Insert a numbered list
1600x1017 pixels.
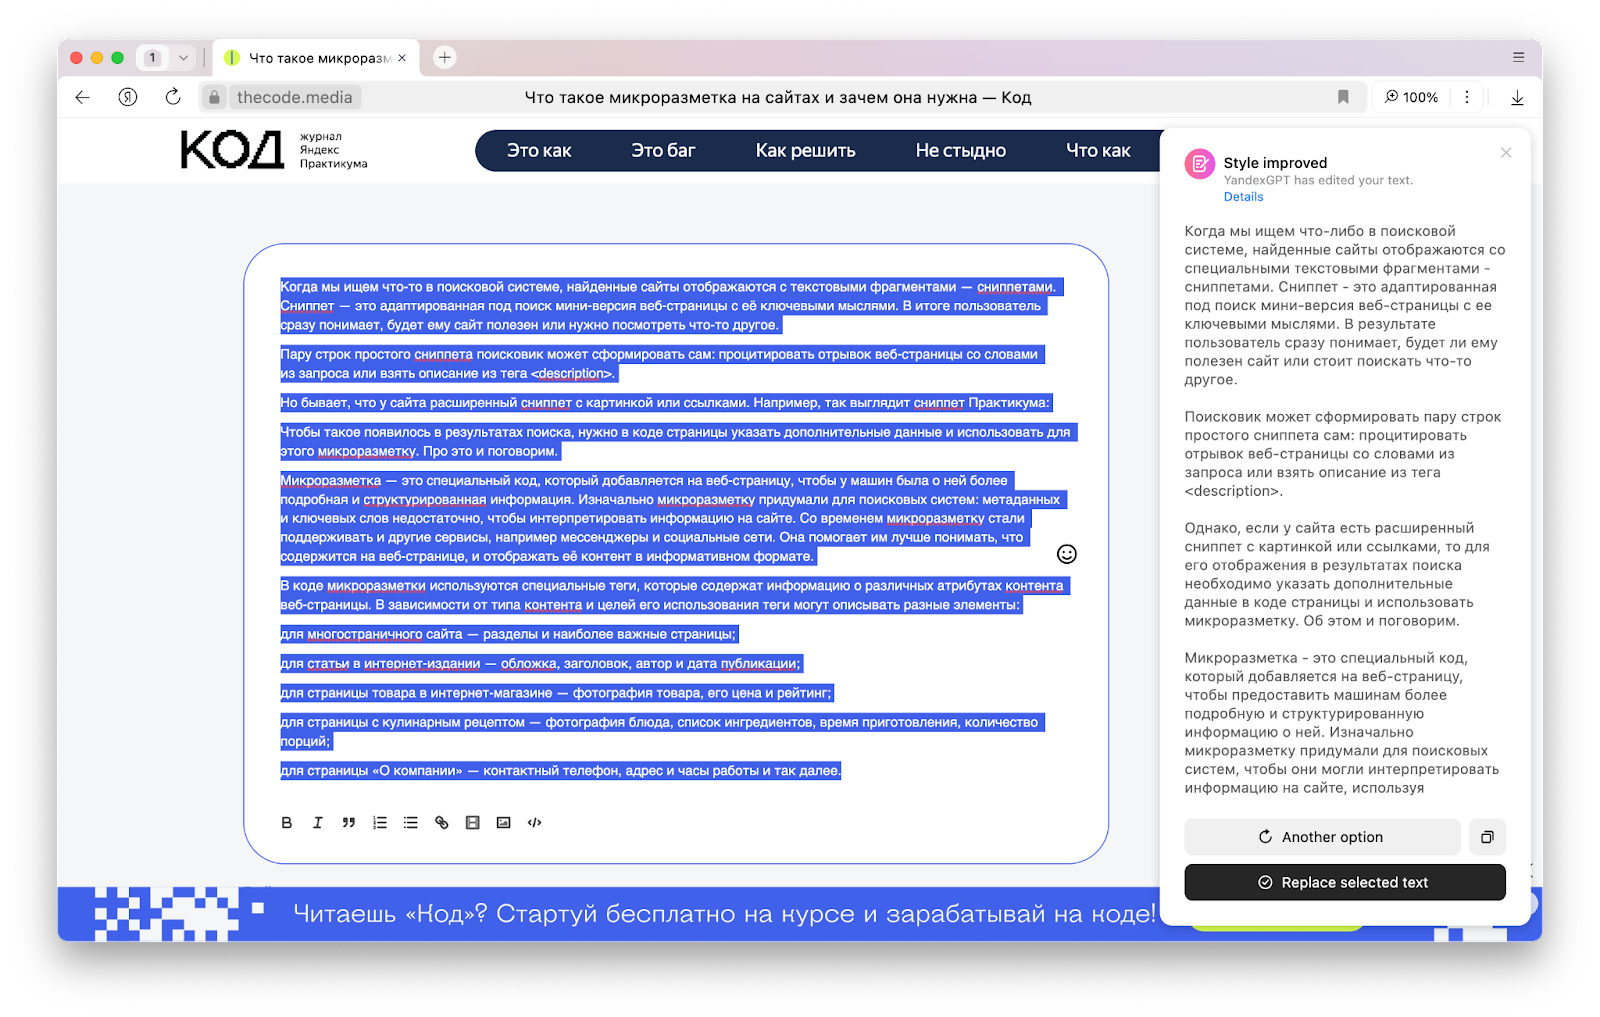coord(380,823)
